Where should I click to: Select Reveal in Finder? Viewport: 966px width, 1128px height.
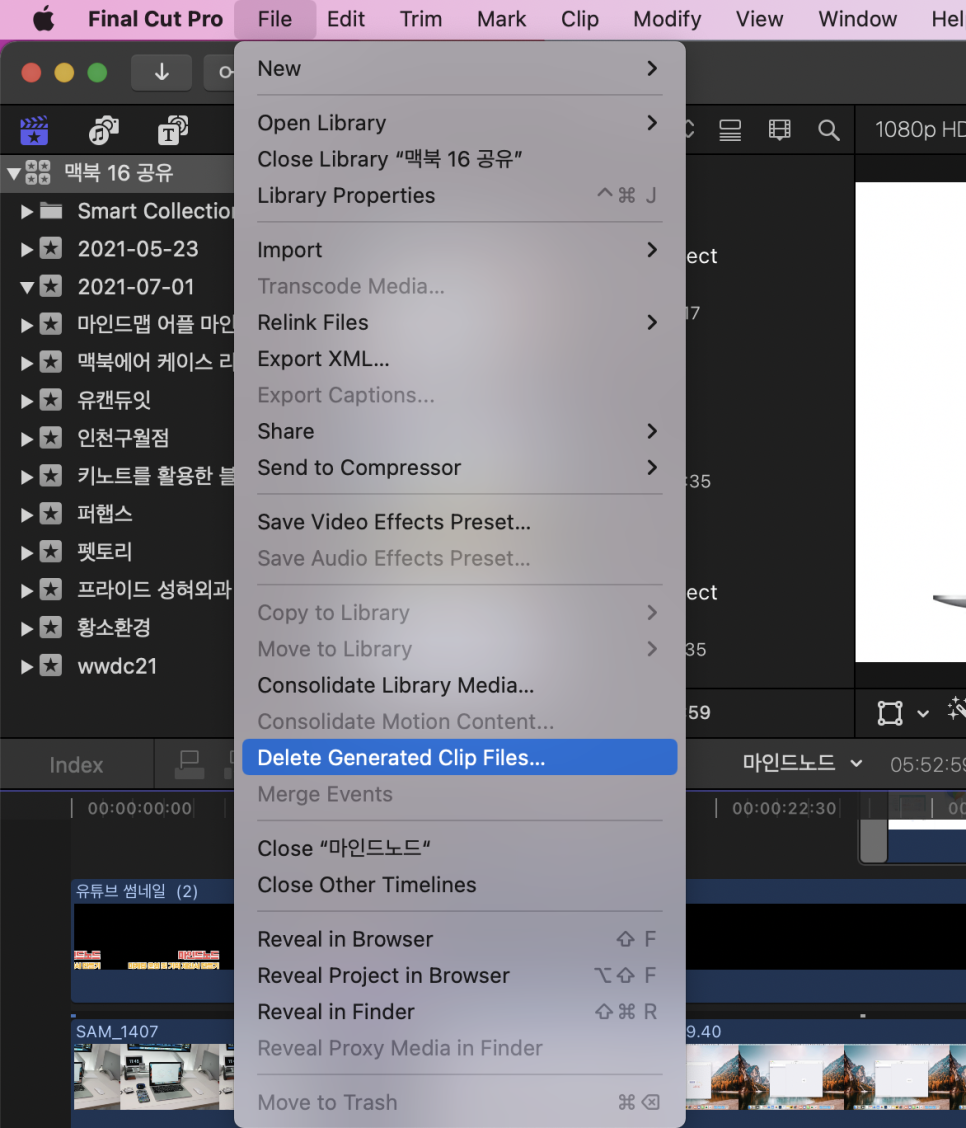[459, 1011]
